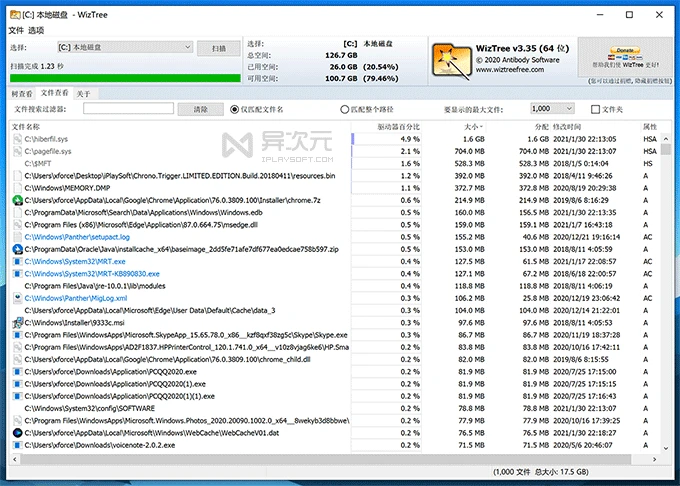Image resolution: width=680 pixels, height=486 pixels.
Task: Open the C: drive selection dropdown
Action: pyautogui.click(x=125, y=47)
